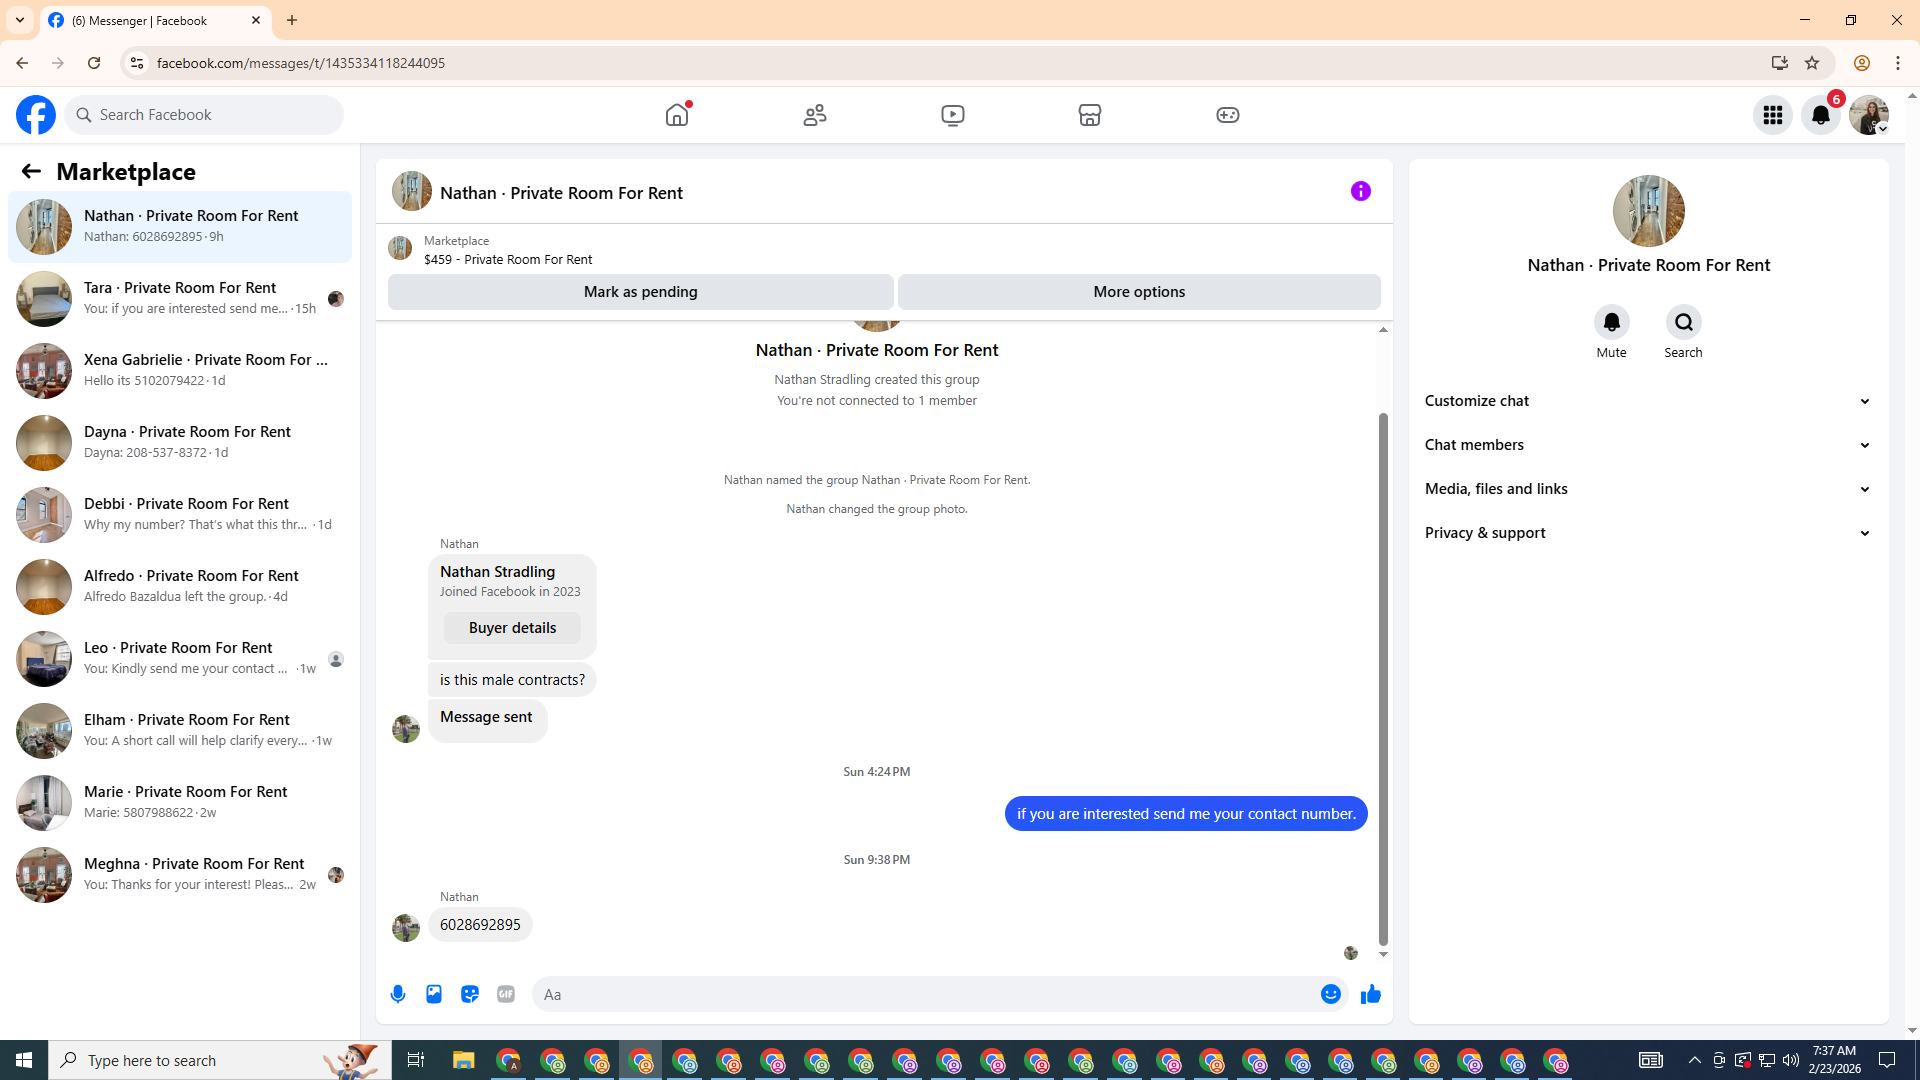
Task: Click the Facebook logo
Action: 36,115
